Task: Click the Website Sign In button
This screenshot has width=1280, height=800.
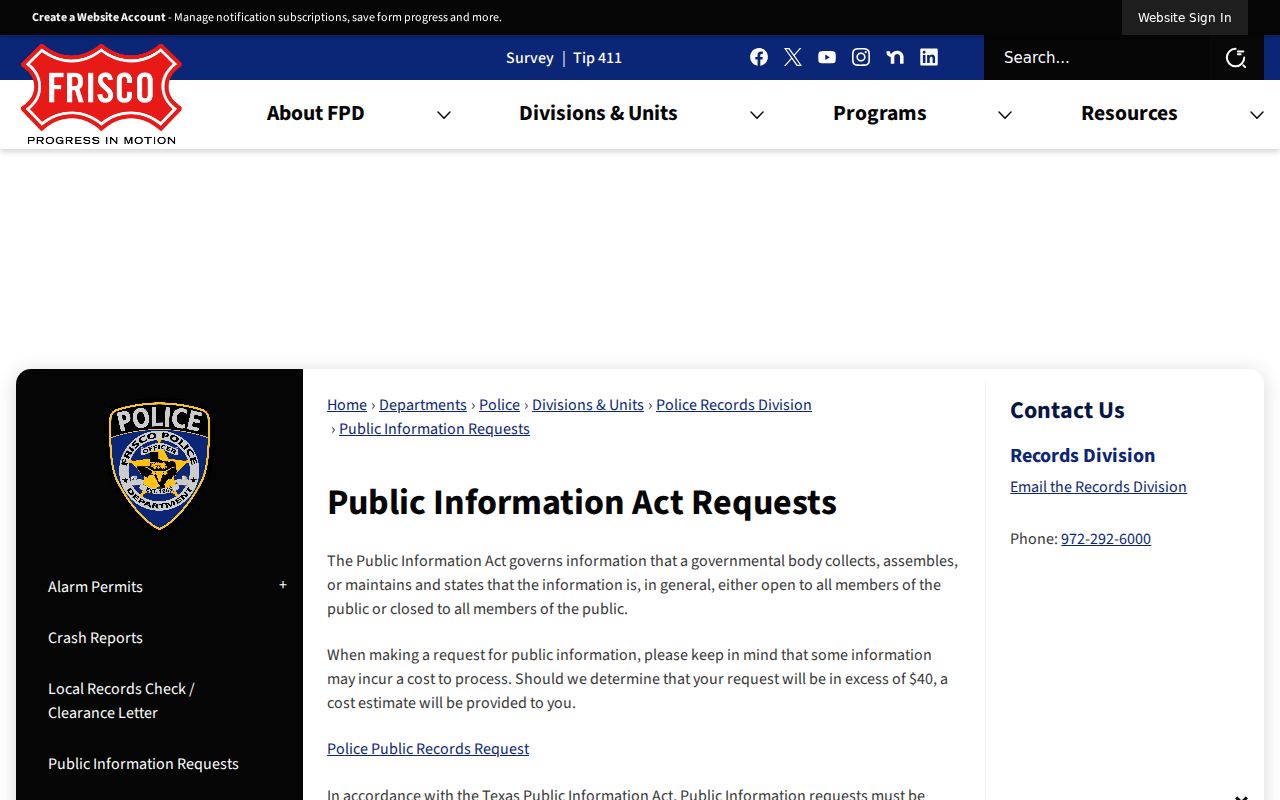Action: (1184, 17)
